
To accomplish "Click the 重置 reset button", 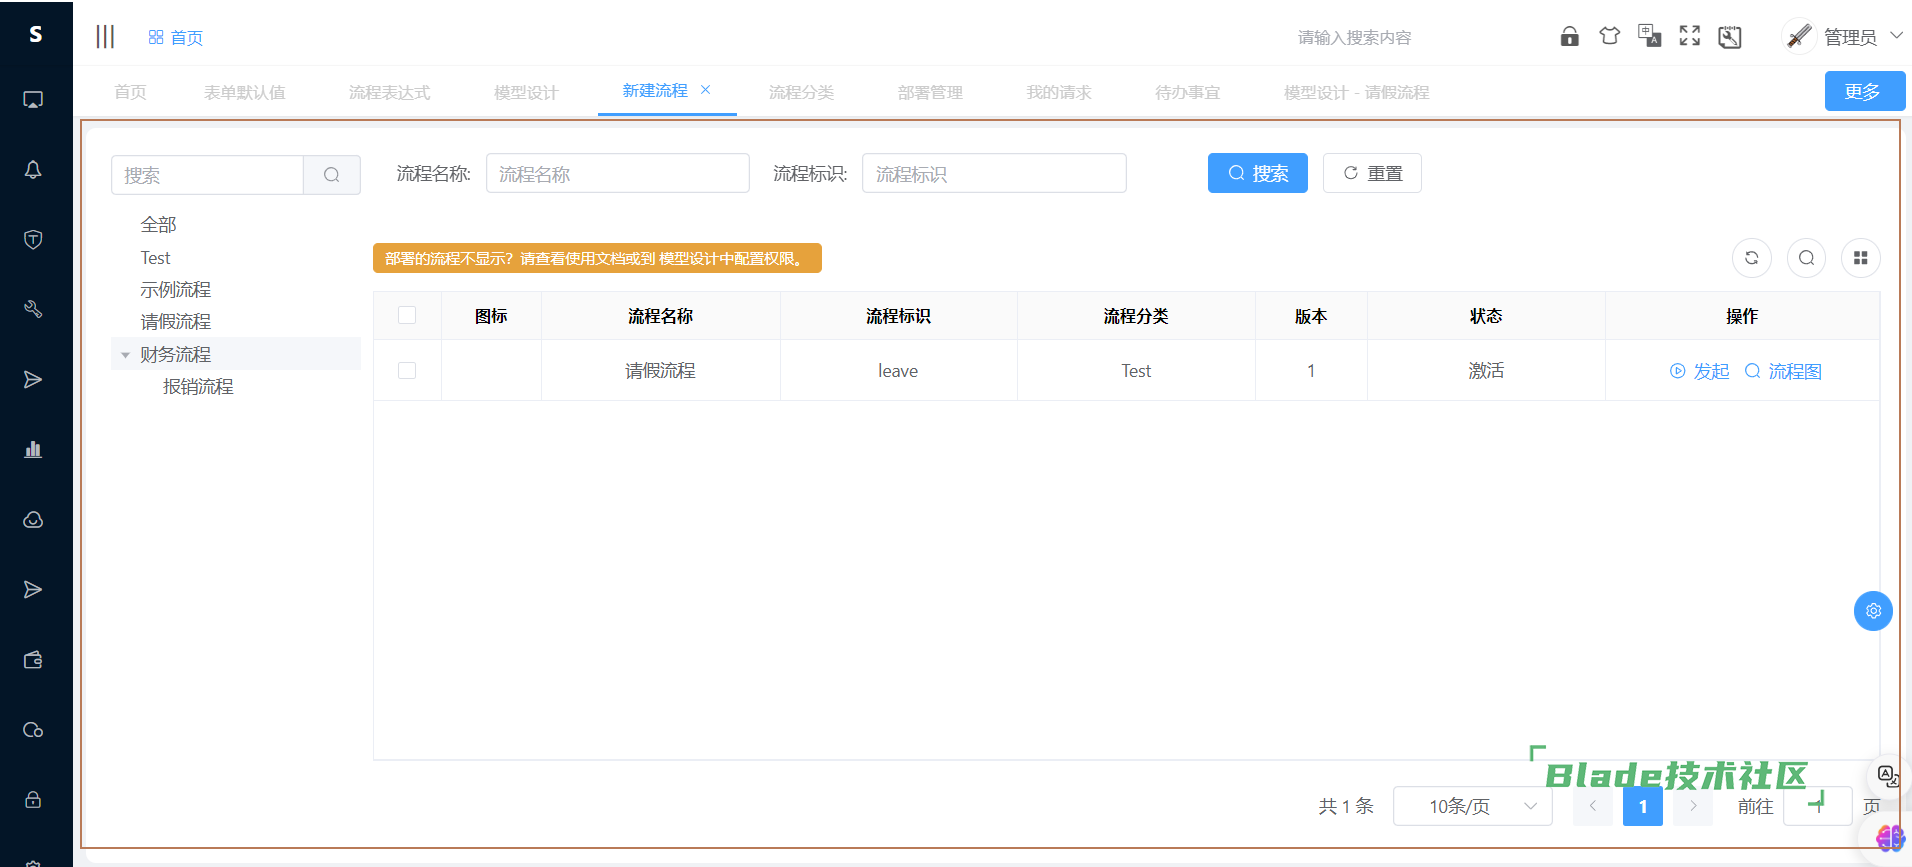I will (1372, 173).
